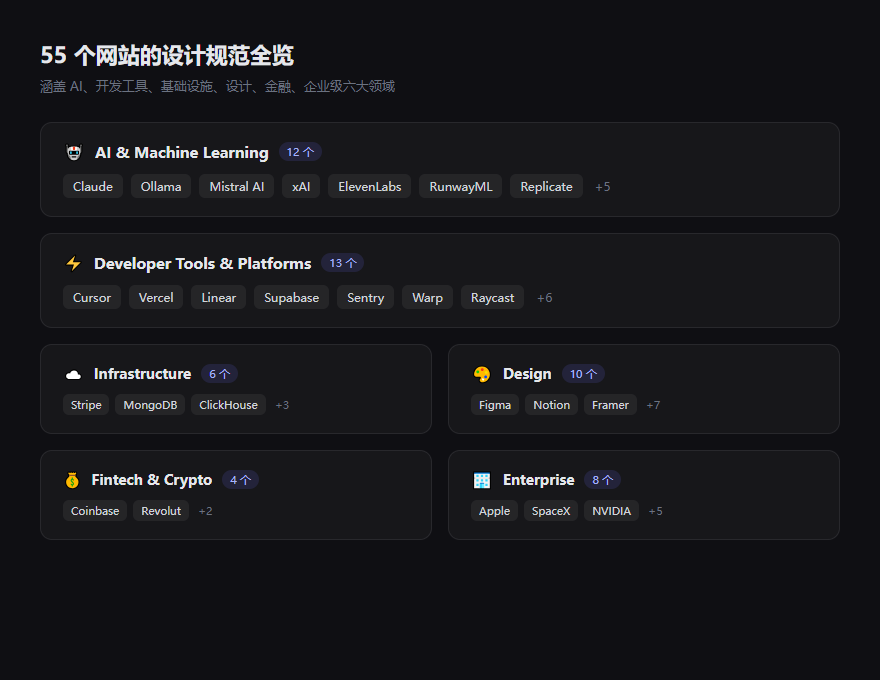Click the Coinbase tag
Screen dimensions: 880x680
point(95,511)
